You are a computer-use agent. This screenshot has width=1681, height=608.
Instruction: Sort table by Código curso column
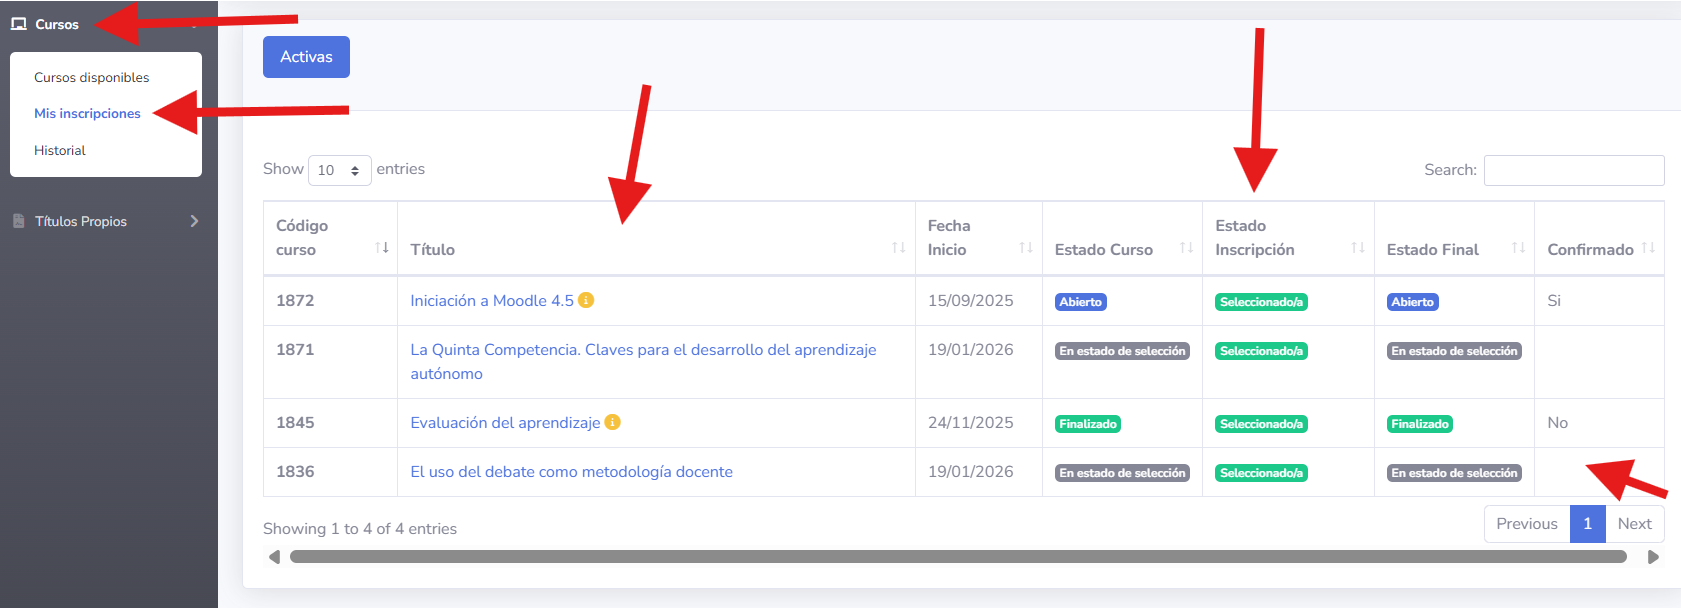point(381,247)
